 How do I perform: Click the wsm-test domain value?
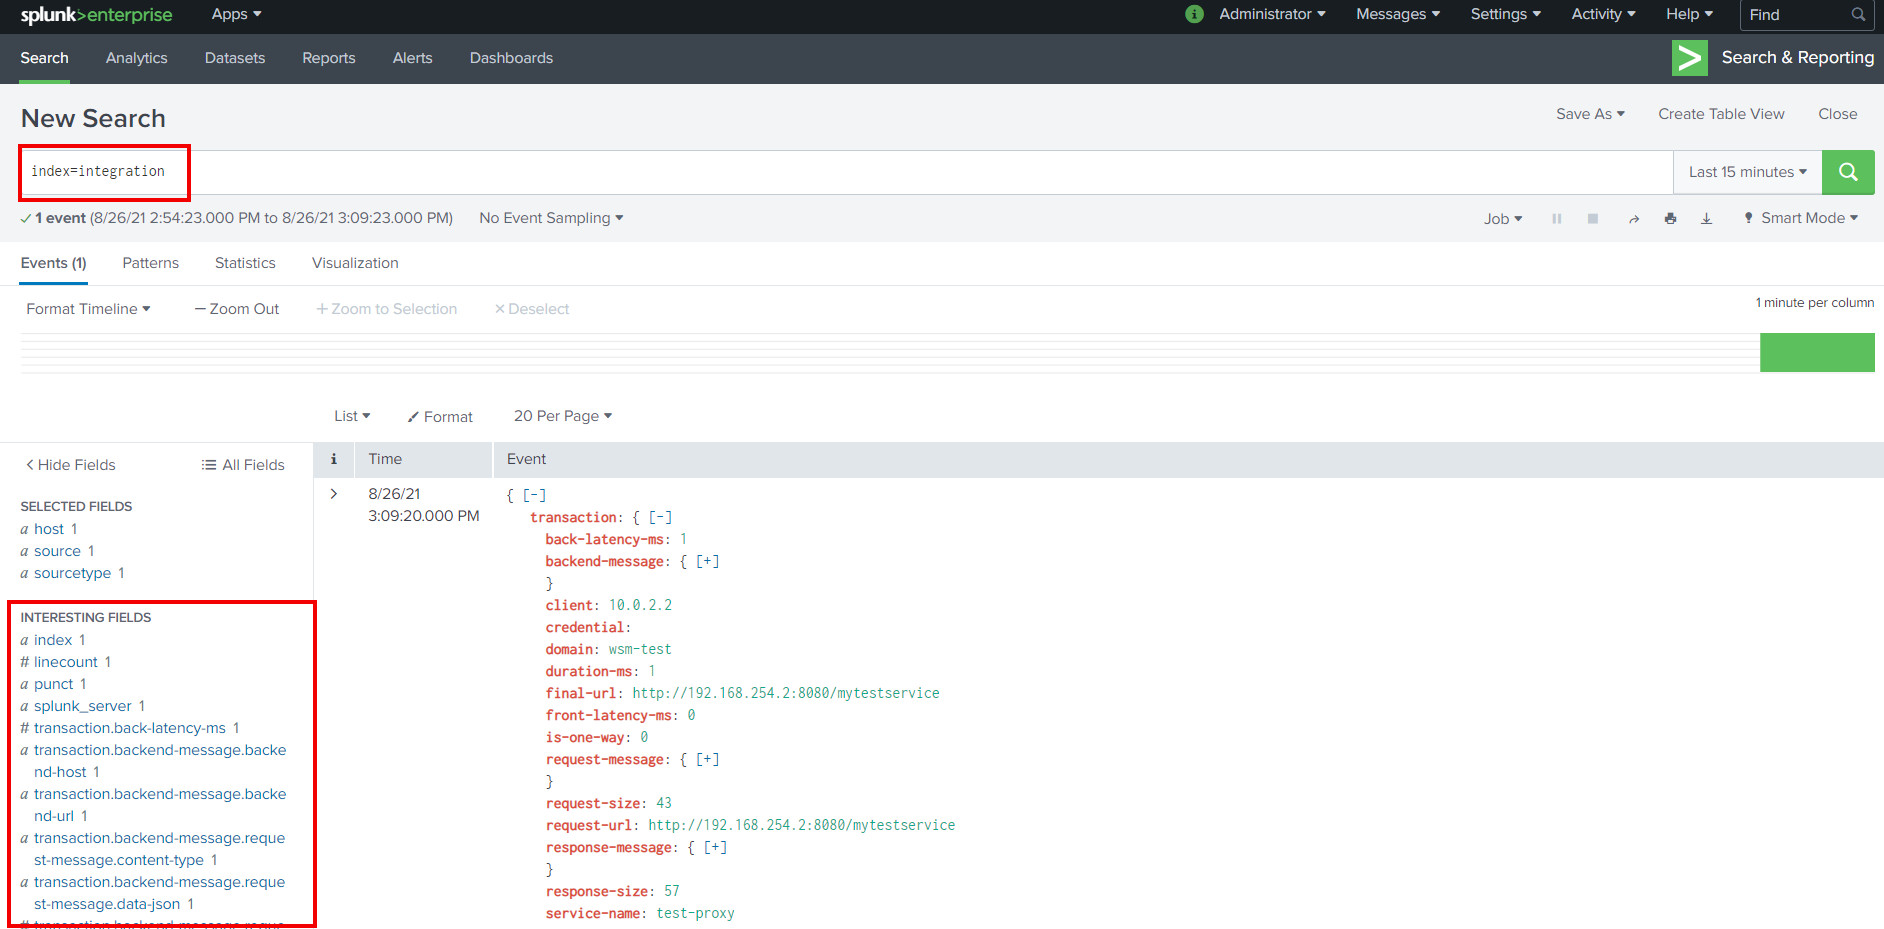640,649
